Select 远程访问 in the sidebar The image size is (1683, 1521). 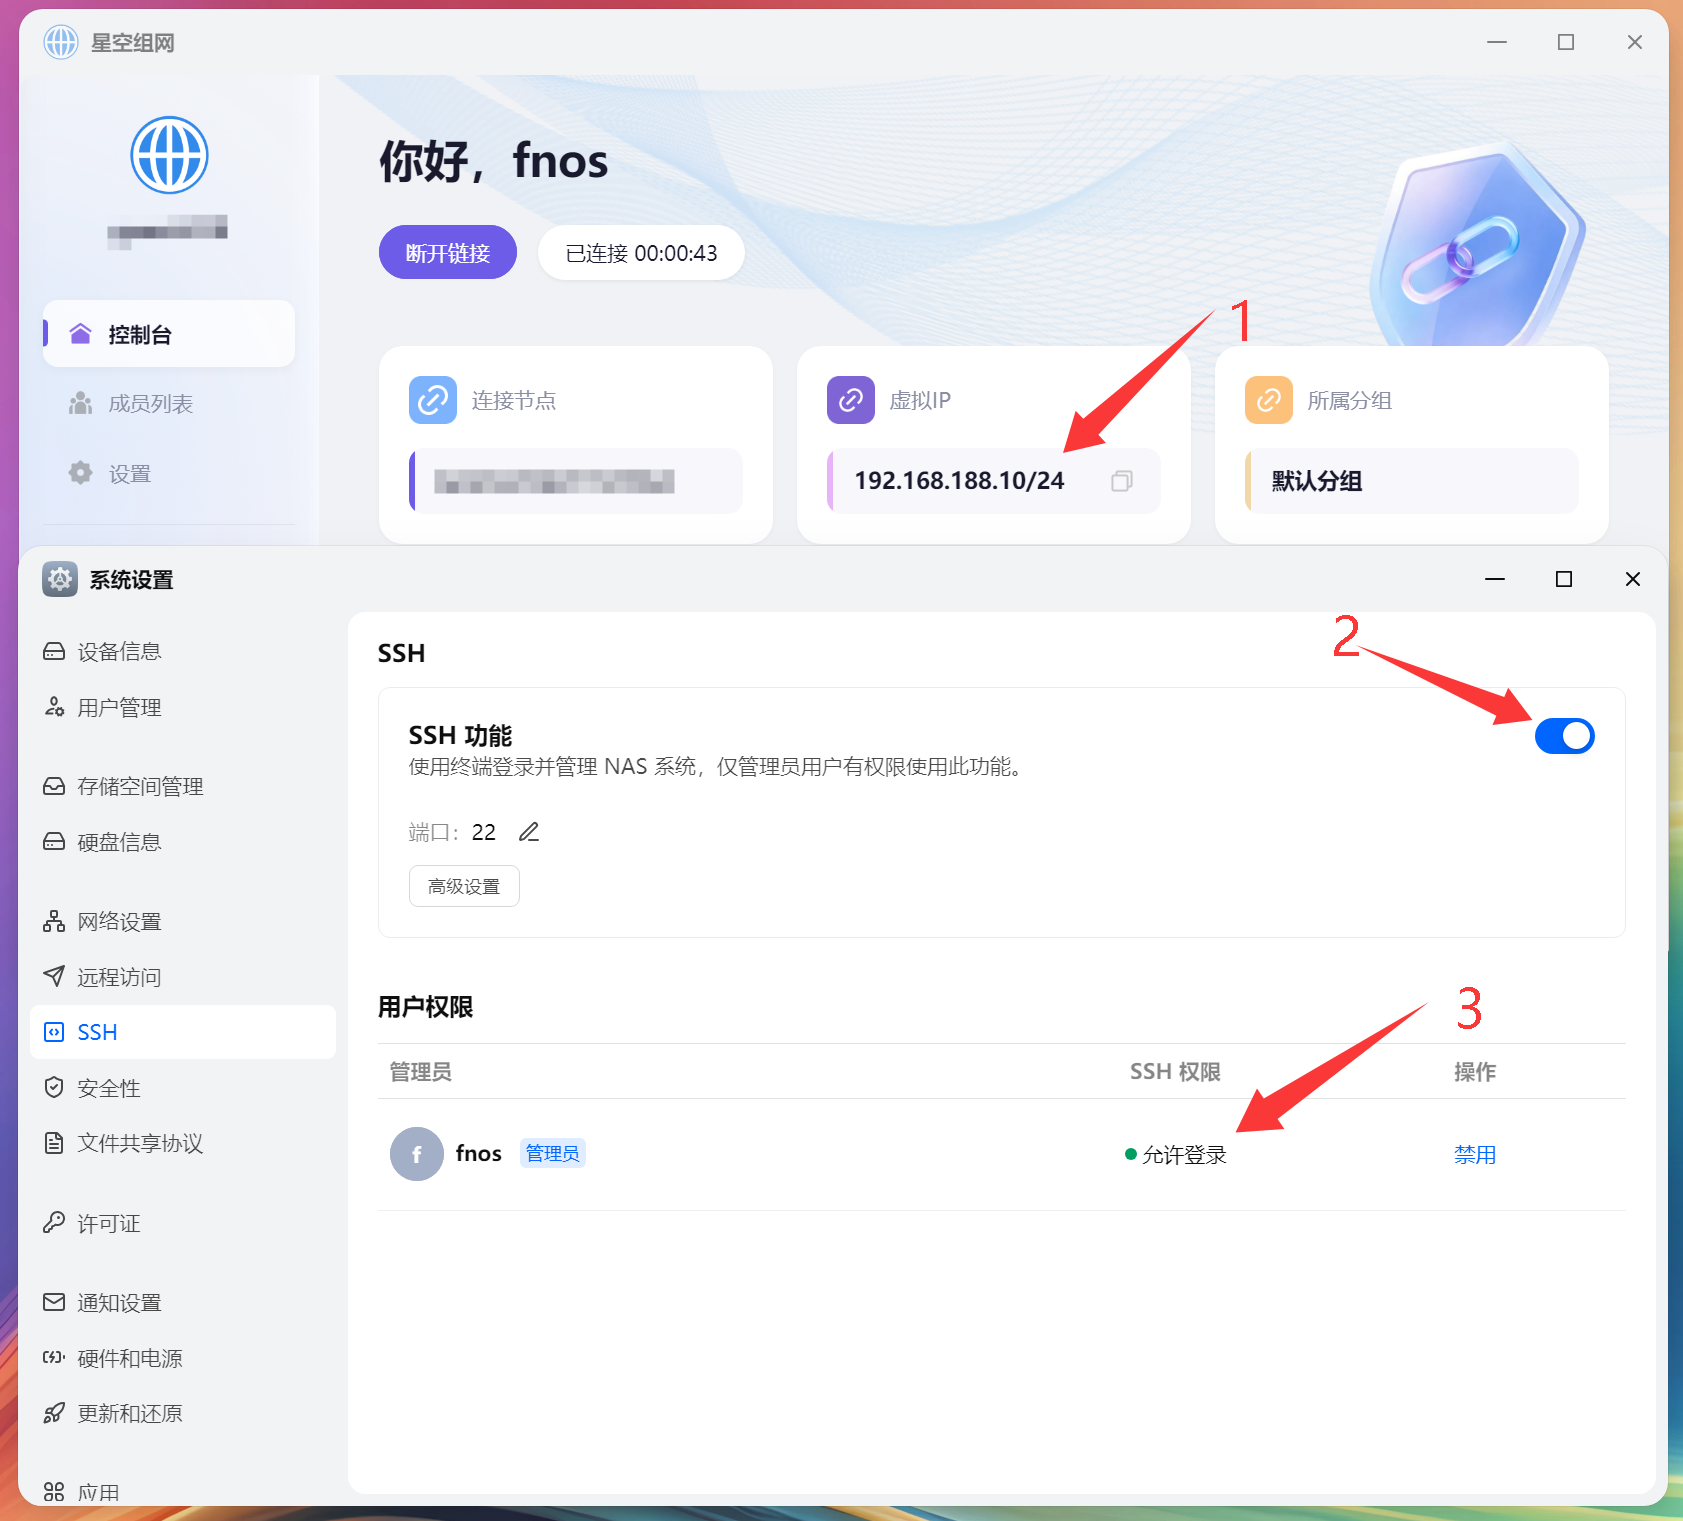point(119,977)
